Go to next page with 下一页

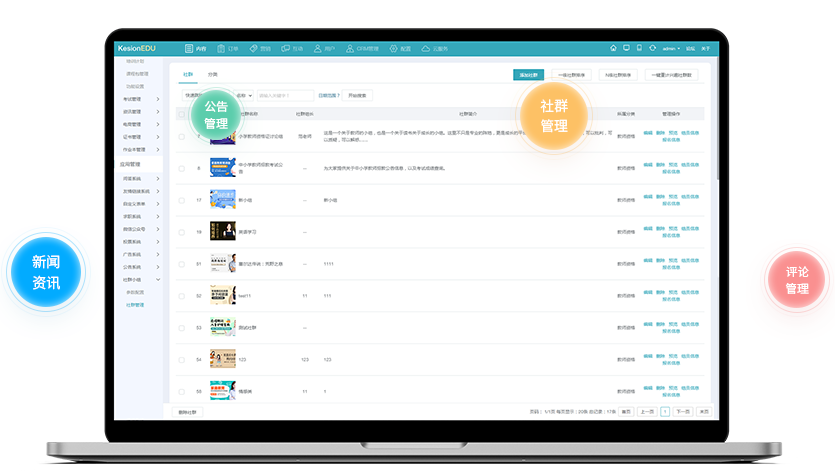coord(682,411)
